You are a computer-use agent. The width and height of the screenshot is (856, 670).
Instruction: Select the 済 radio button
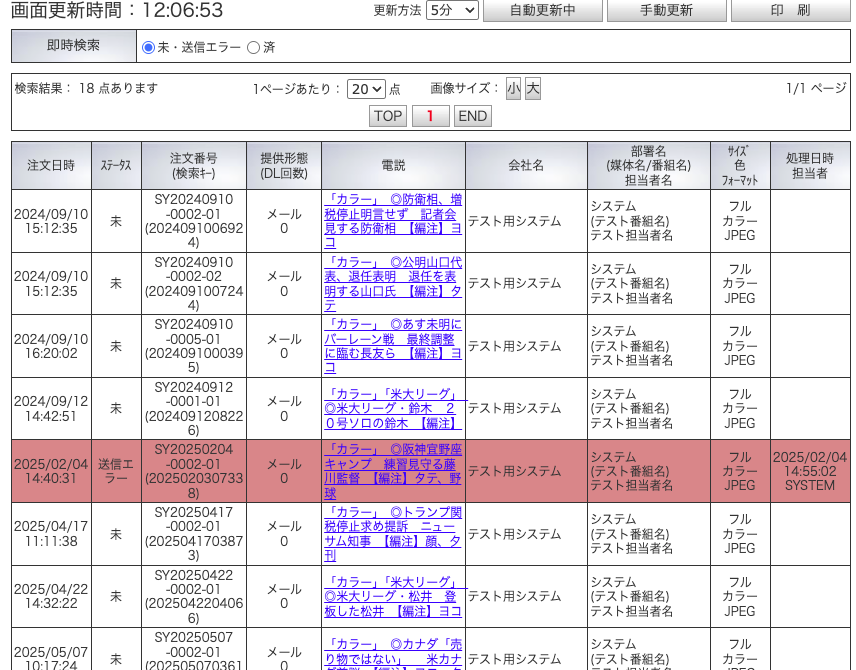253,47
